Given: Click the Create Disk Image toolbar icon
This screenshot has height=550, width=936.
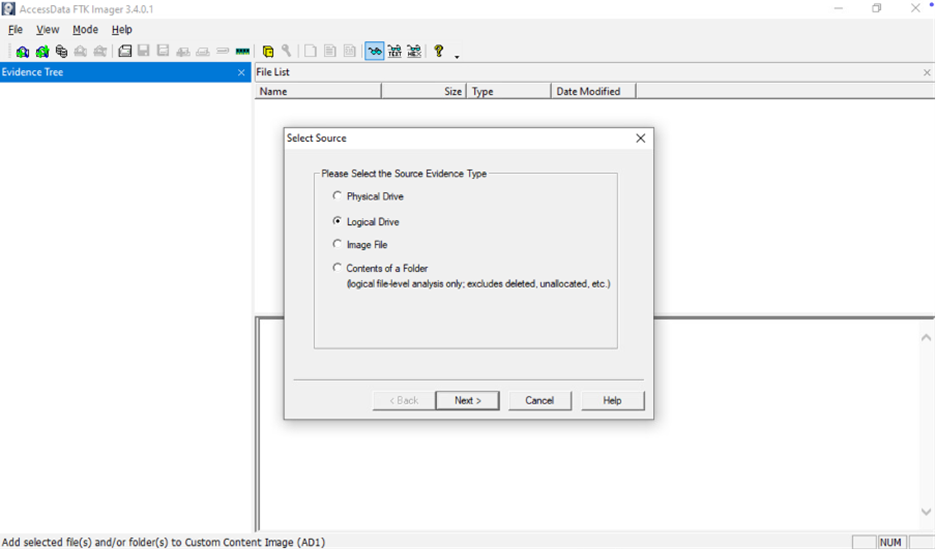Looking at the screenshot, I should coord(125,51).
